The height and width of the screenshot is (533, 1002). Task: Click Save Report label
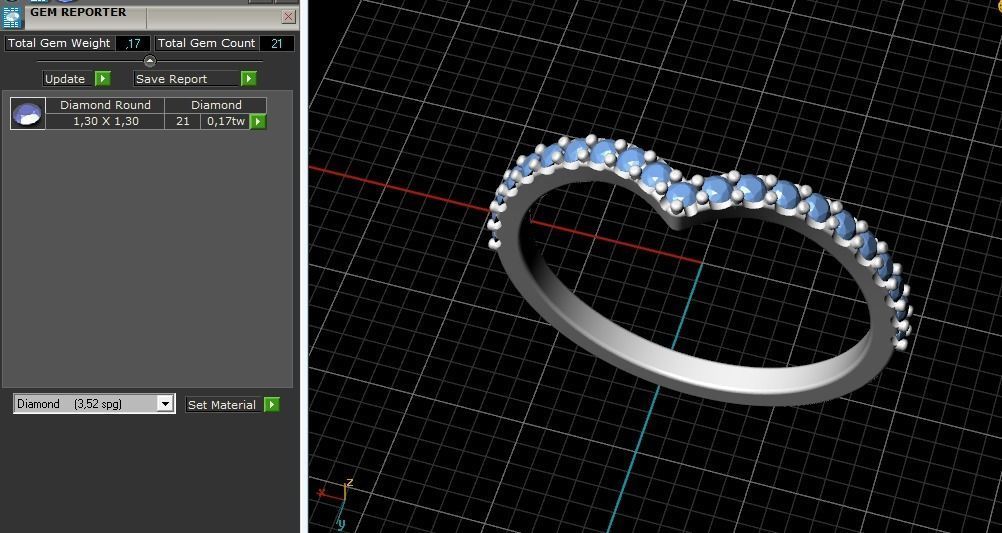coord(172,79)
